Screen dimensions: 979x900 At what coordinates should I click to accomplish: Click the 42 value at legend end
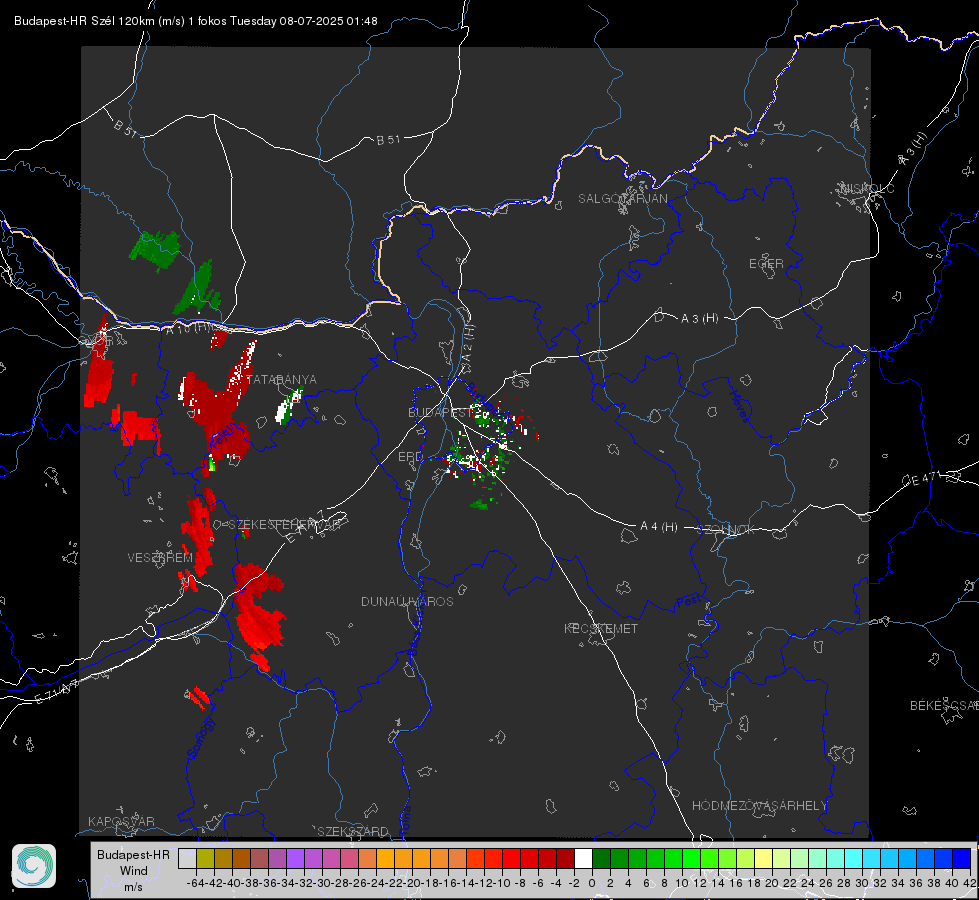pyautogui.click(x=969, y=883)
